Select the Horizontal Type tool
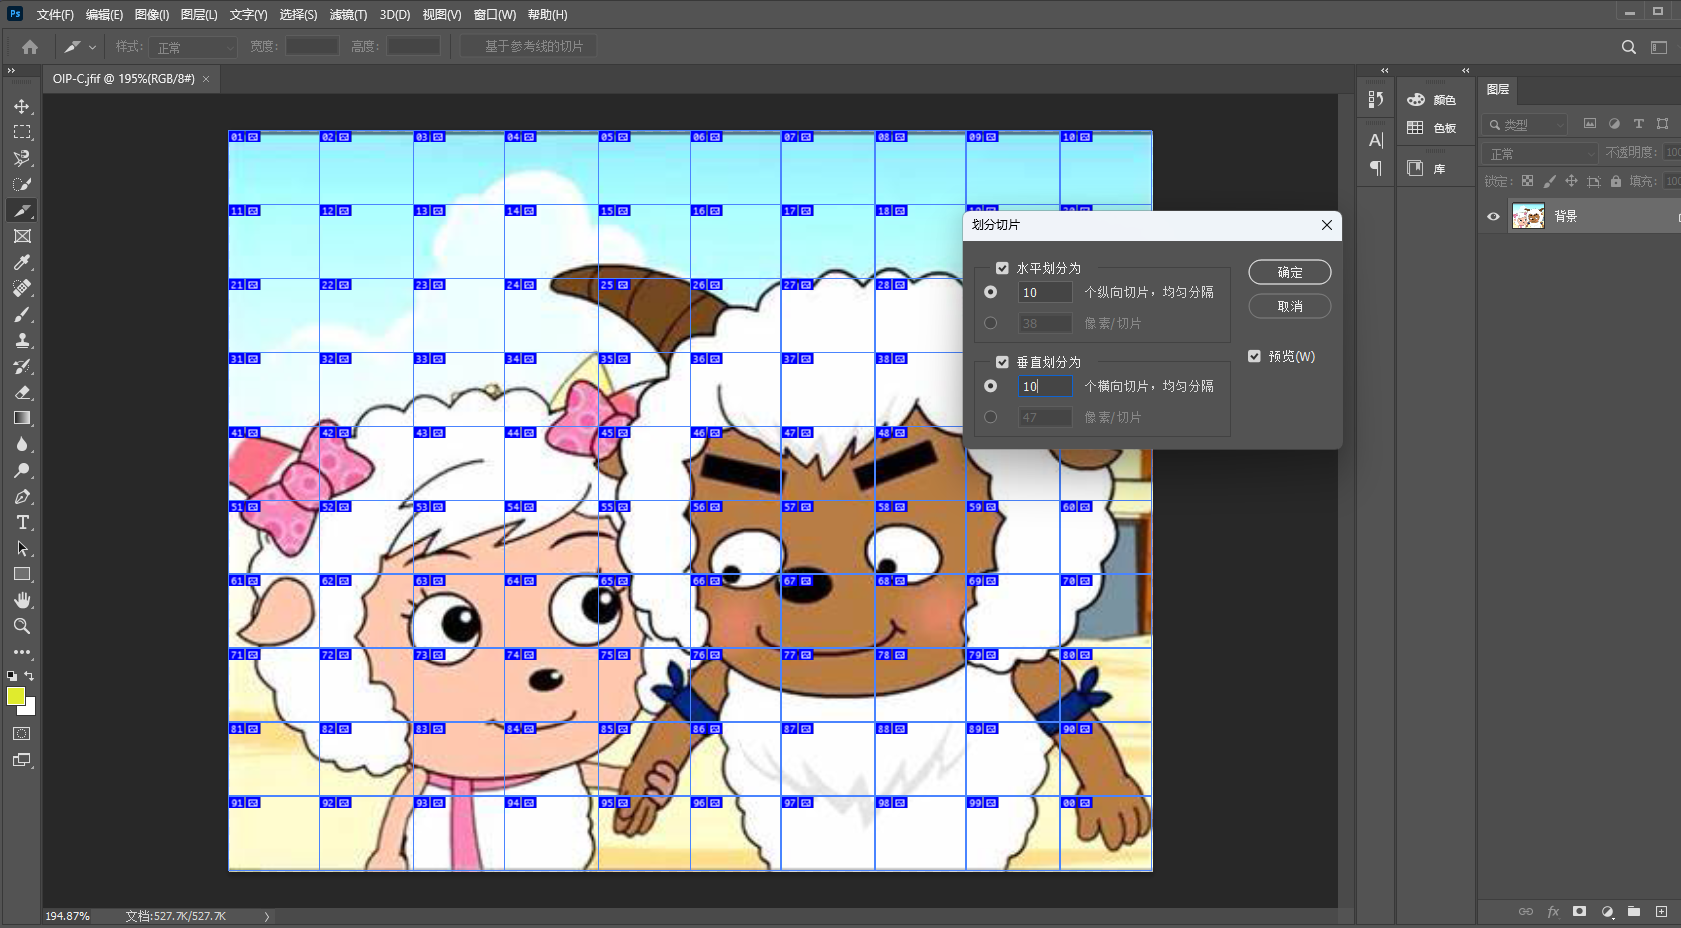Screen dimensions: 1681x928 pyautogui.click(x=22, y=522)
